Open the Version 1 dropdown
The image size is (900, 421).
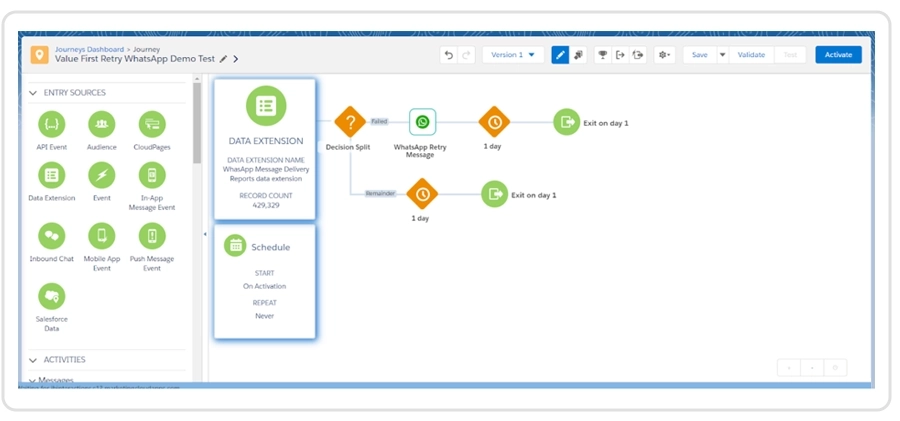(x=513, y=55)
